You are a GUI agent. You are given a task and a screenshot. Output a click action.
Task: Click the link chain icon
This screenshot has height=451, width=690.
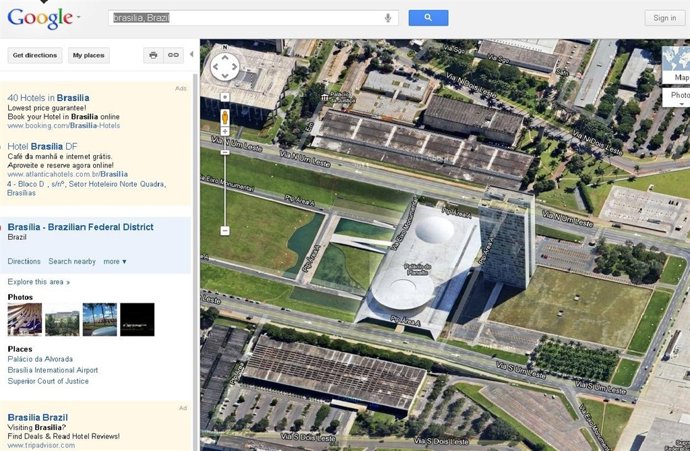[x=173, y=55]
